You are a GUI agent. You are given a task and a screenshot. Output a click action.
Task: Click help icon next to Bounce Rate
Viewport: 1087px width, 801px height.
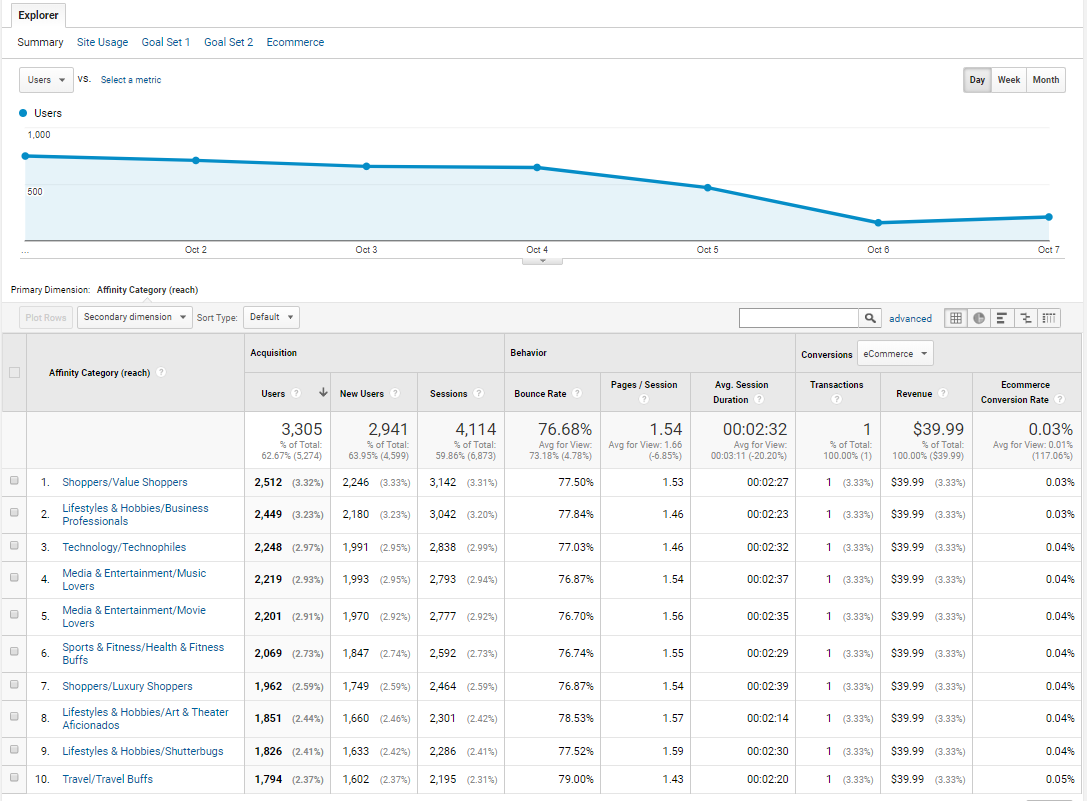tap(577, 394)
